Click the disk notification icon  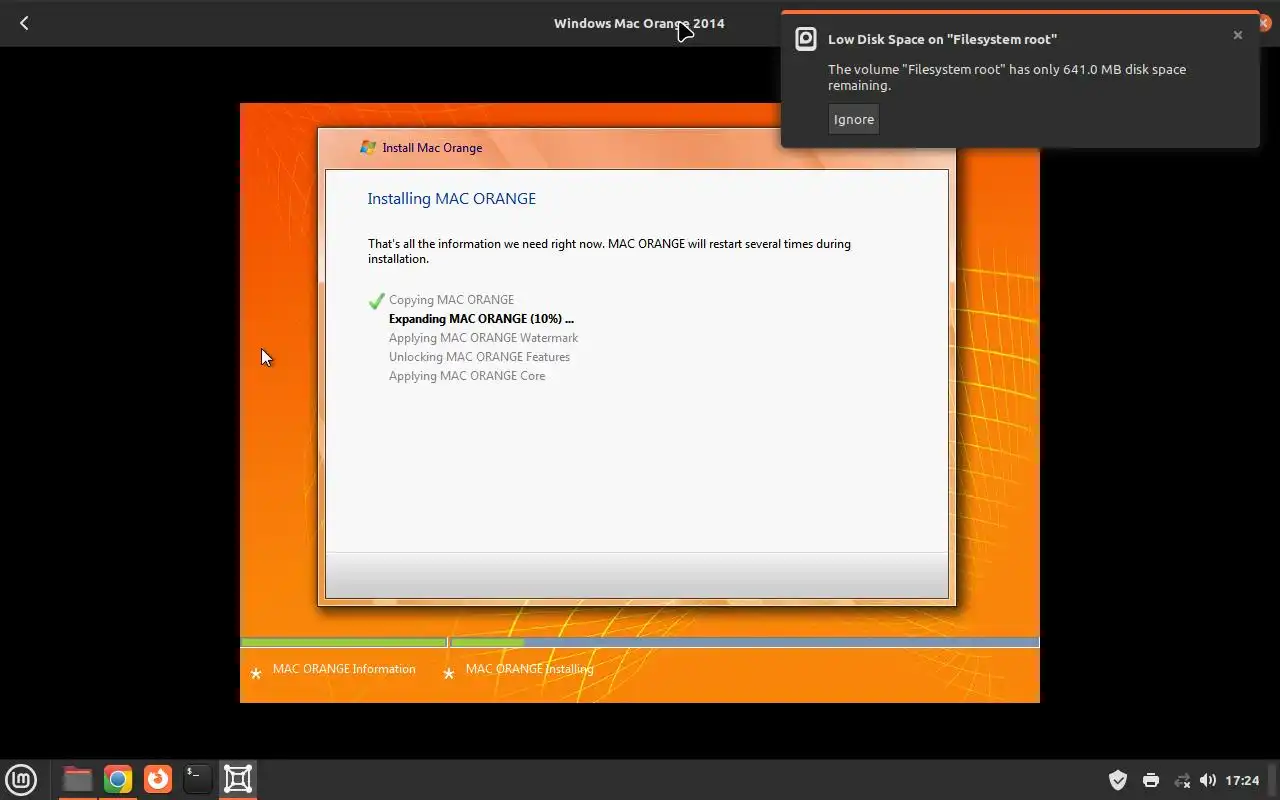(x=806, y=39)
